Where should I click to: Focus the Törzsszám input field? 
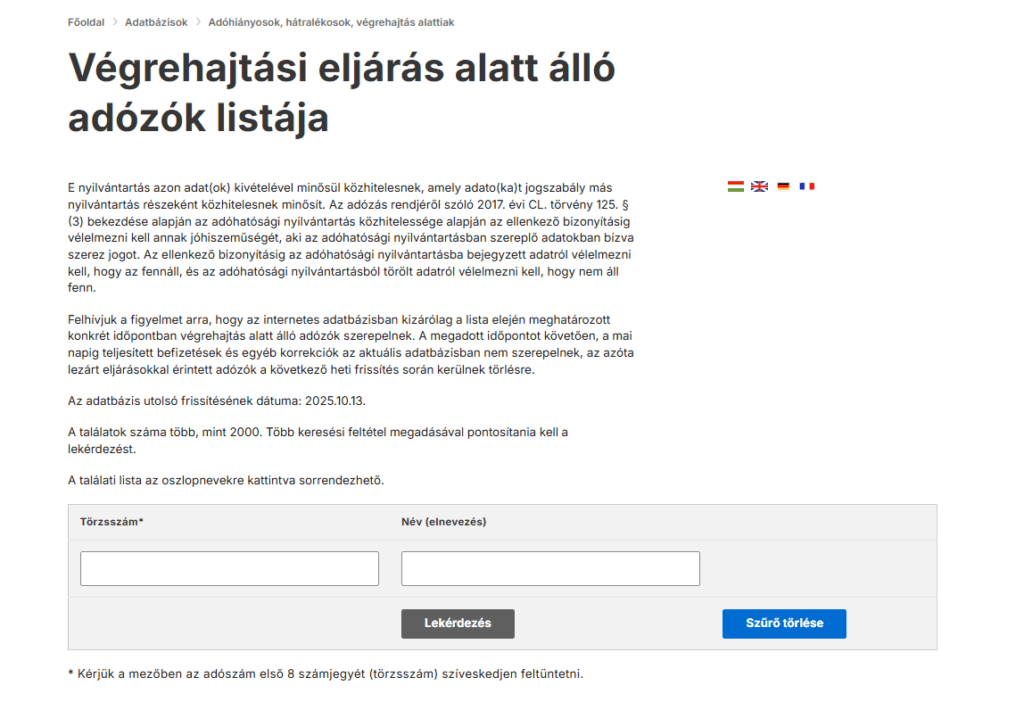(229, 568)
